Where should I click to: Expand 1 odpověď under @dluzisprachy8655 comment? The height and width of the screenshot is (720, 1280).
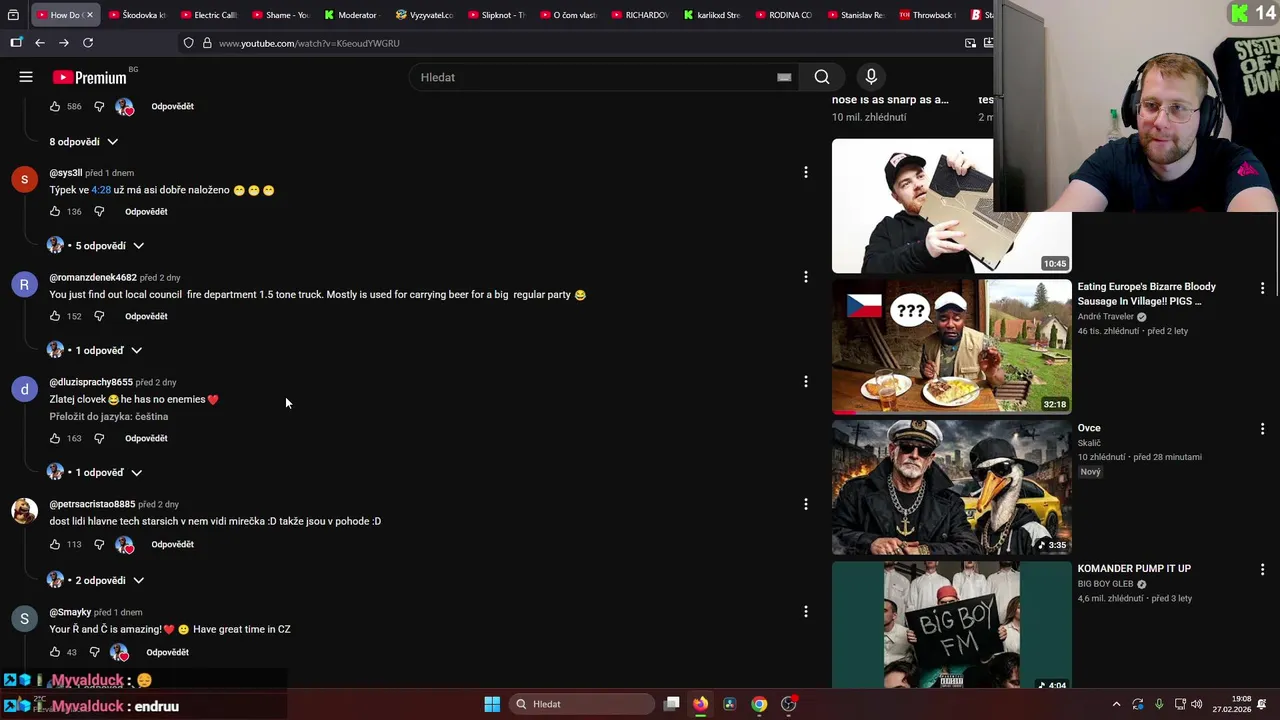coord(95,472)
